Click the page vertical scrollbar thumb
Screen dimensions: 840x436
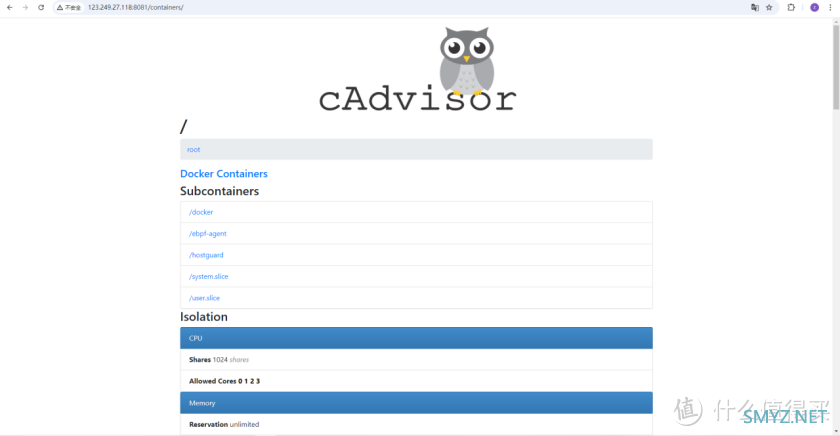pyautogui.click(x=836, y=67)
